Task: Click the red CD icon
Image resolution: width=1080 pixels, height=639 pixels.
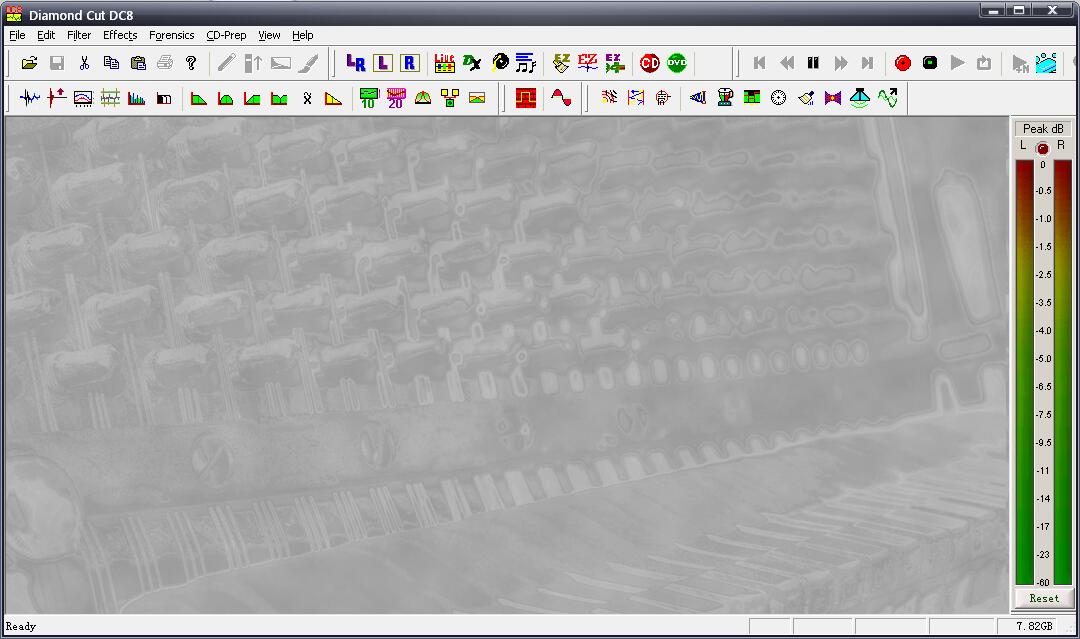Action: coord(650,63)
